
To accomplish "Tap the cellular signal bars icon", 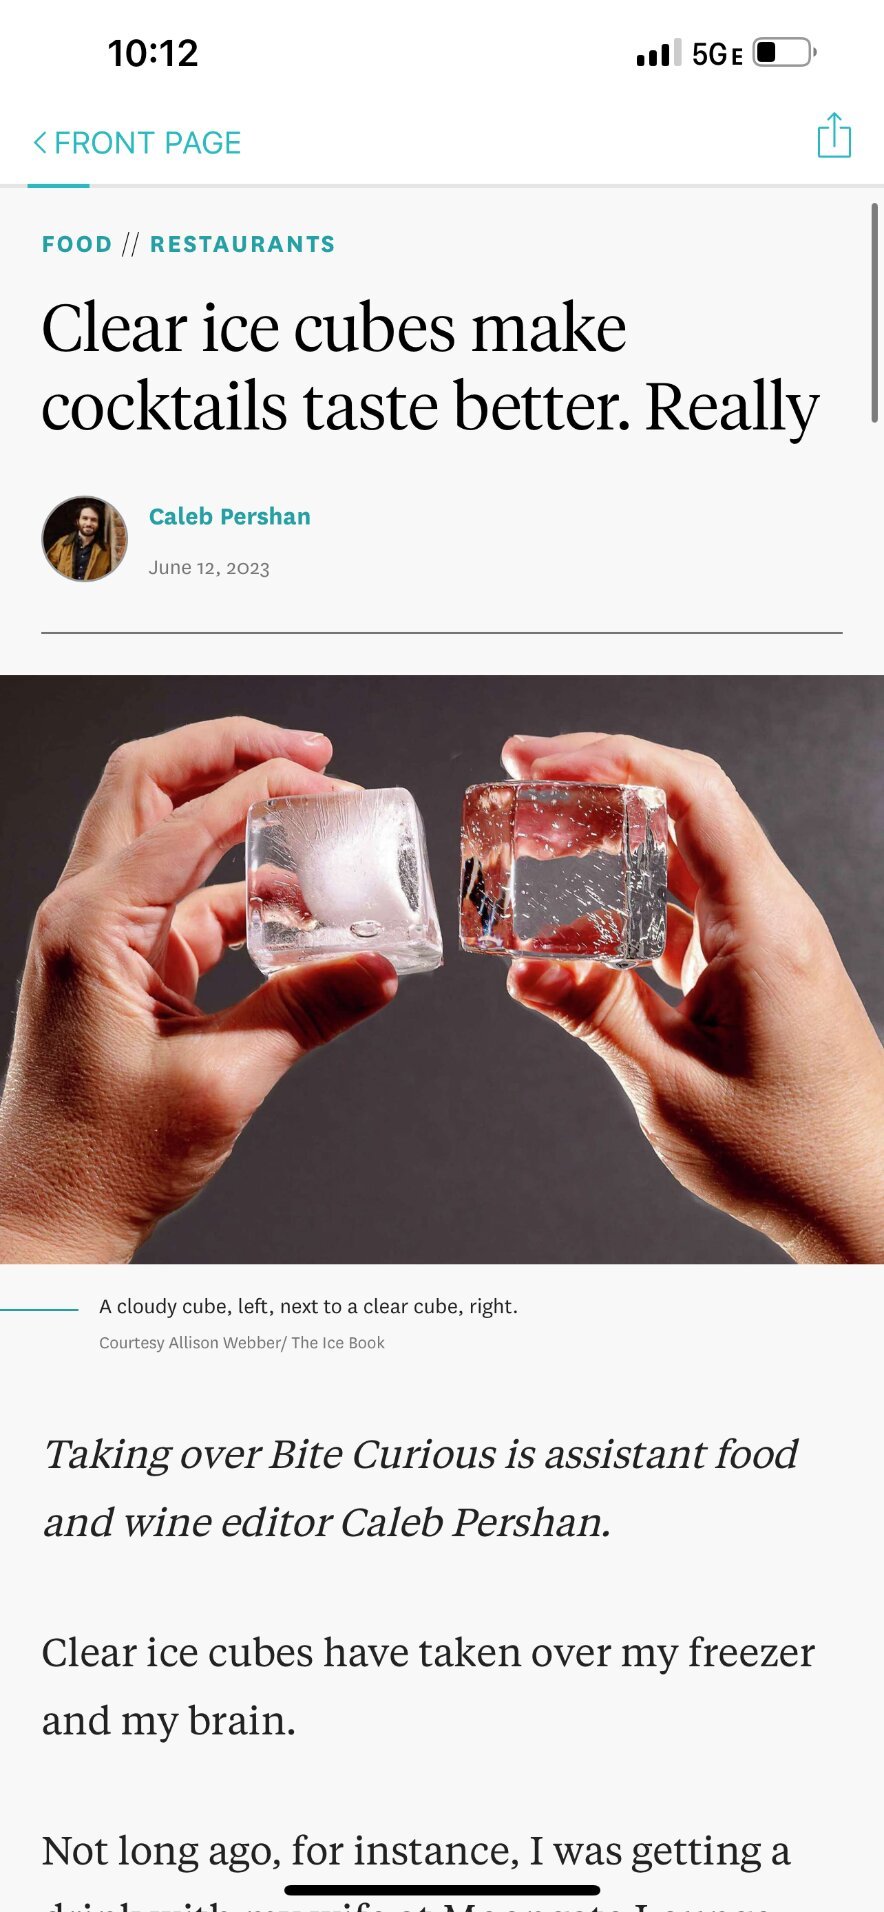I will [658, 53].
